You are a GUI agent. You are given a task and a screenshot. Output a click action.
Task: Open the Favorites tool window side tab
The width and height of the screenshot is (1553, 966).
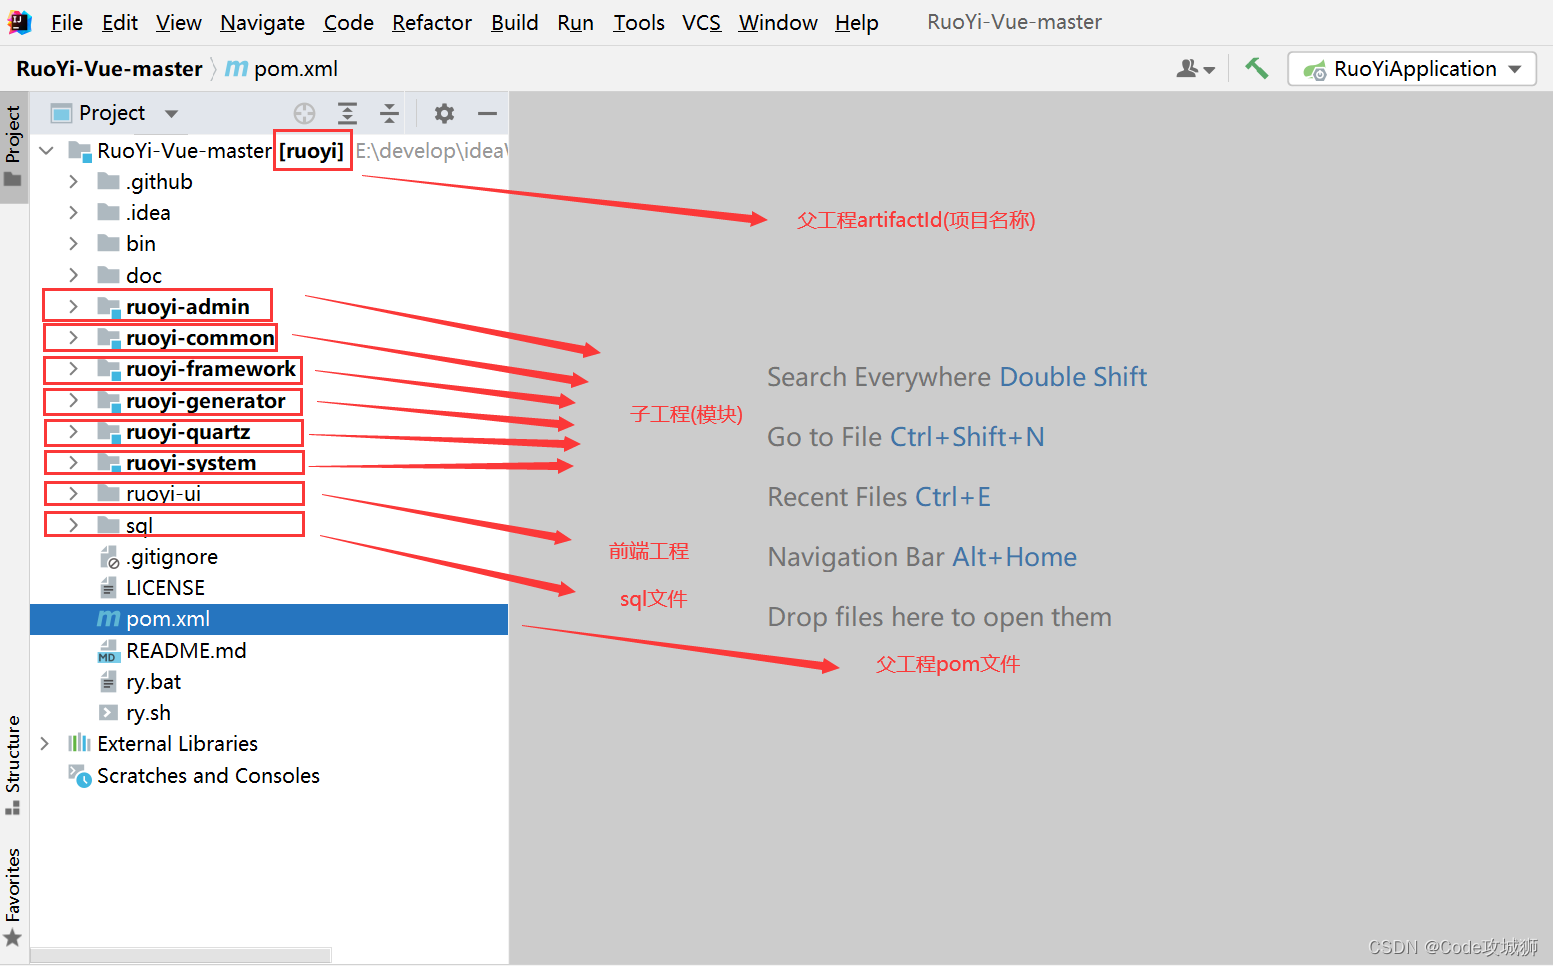(13, 897)
